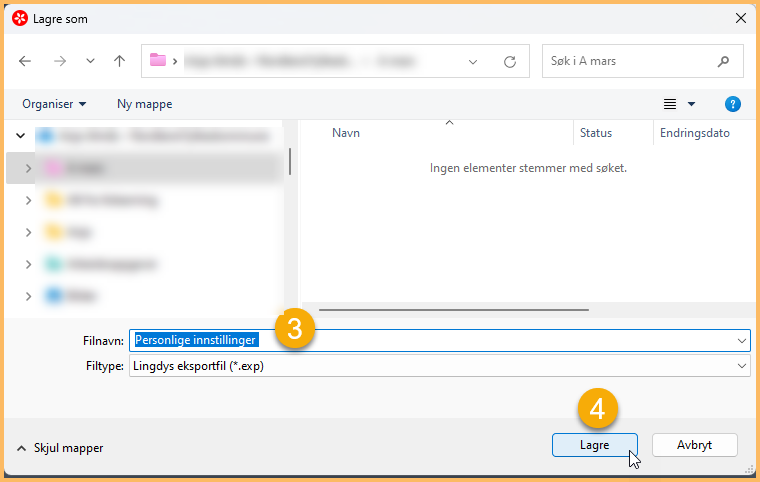Open recent locations dropdown chevron
The height and width of the screenshot is (482, 760).
pos(90,61)
